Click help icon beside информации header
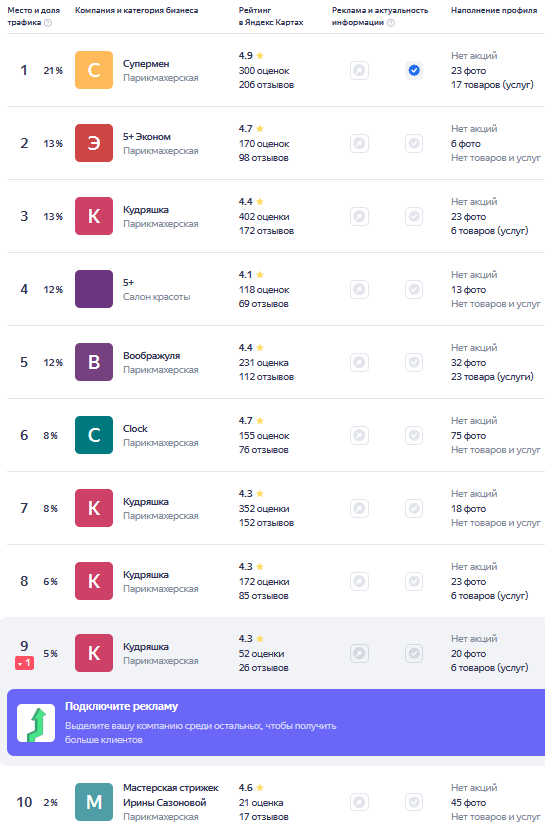 [x=391, y=23]
